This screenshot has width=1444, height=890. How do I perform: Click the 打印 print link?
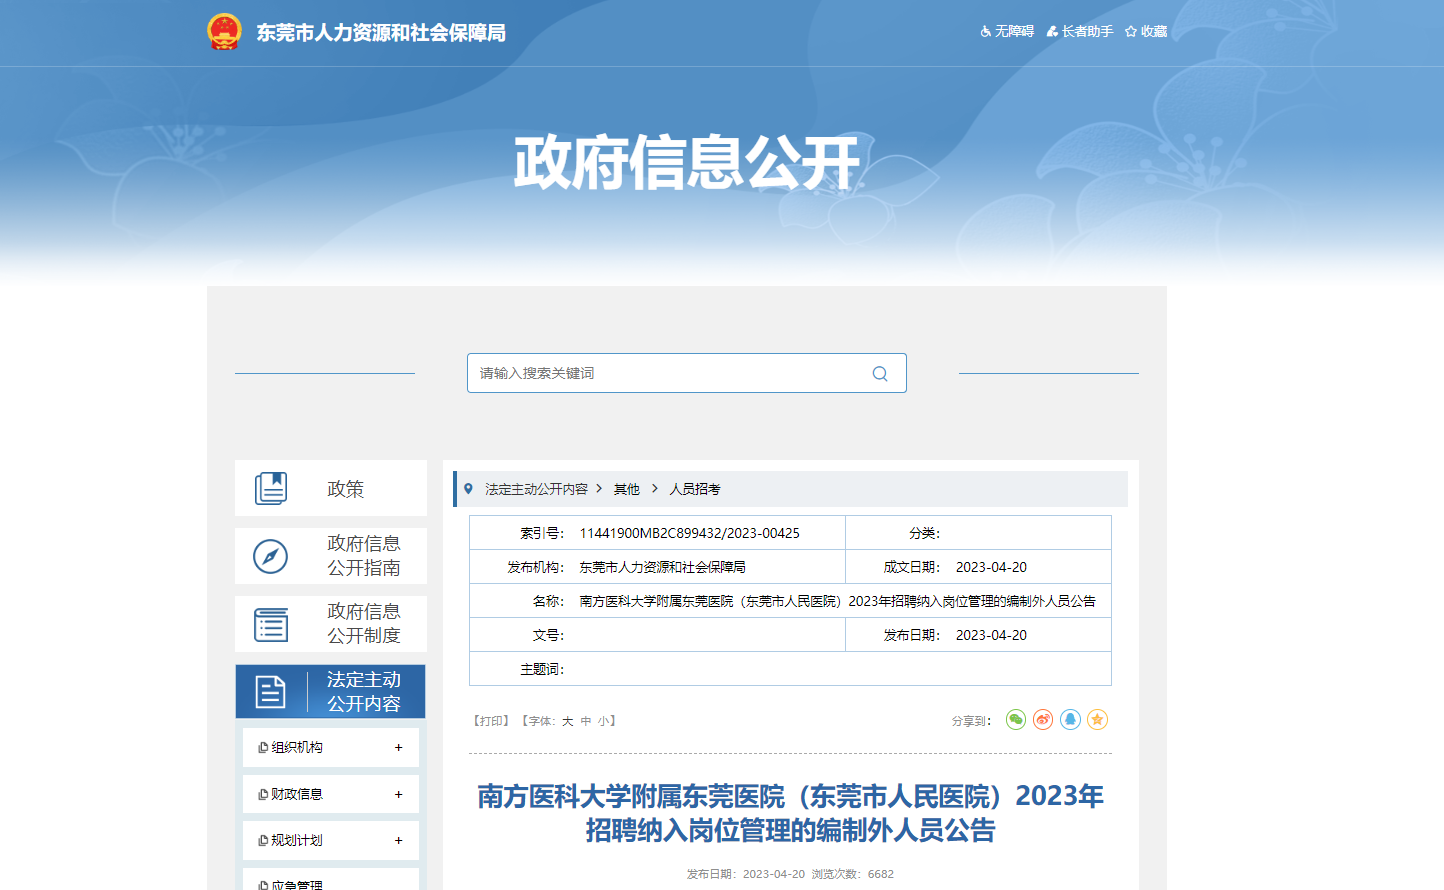[491, 721]
